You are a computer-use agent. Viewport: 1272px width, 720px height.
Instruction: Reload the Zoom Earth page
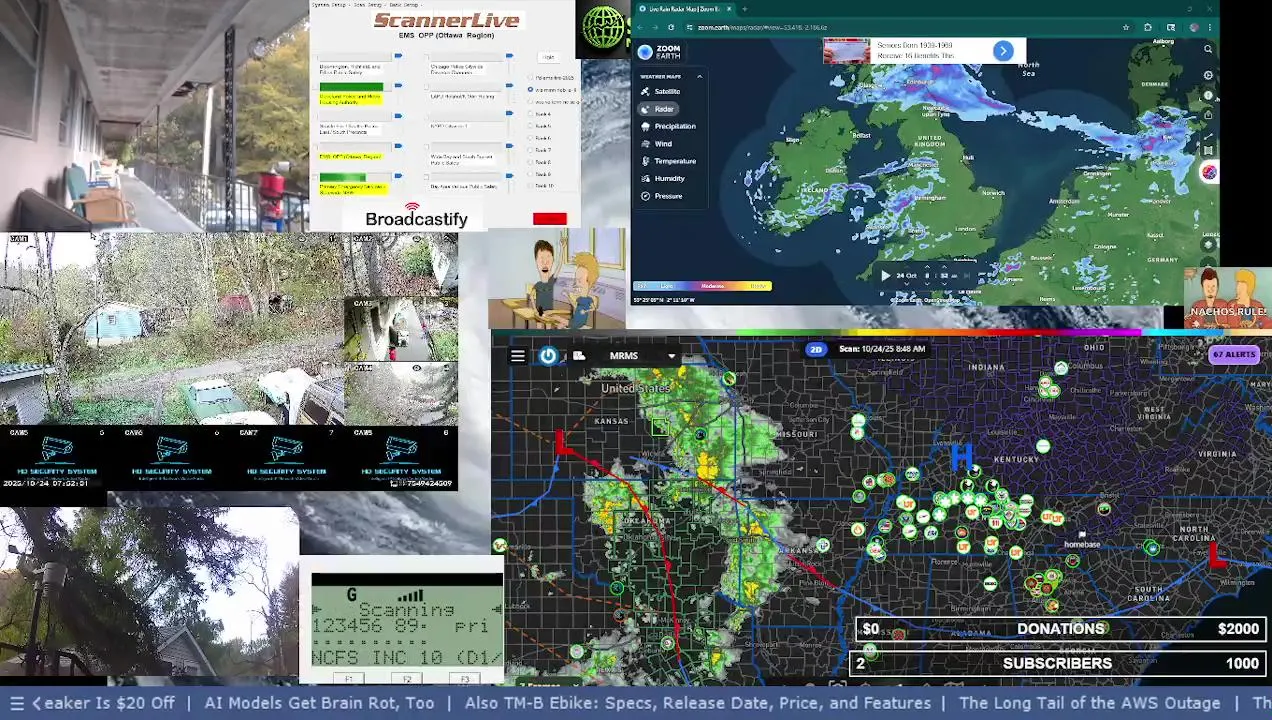[x=670, y=27]
